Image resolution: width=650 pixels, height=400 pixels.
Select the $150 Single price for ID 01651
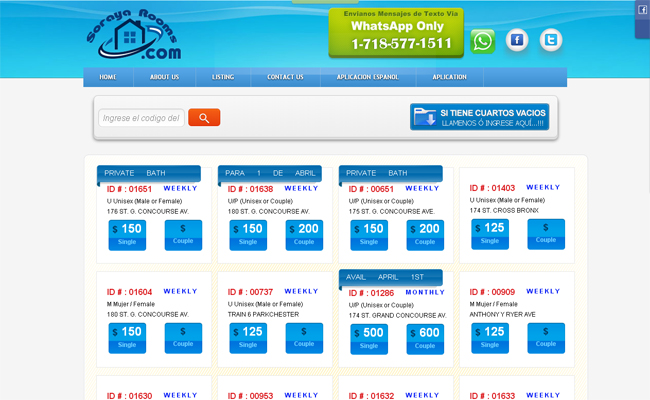pos(127,234)
